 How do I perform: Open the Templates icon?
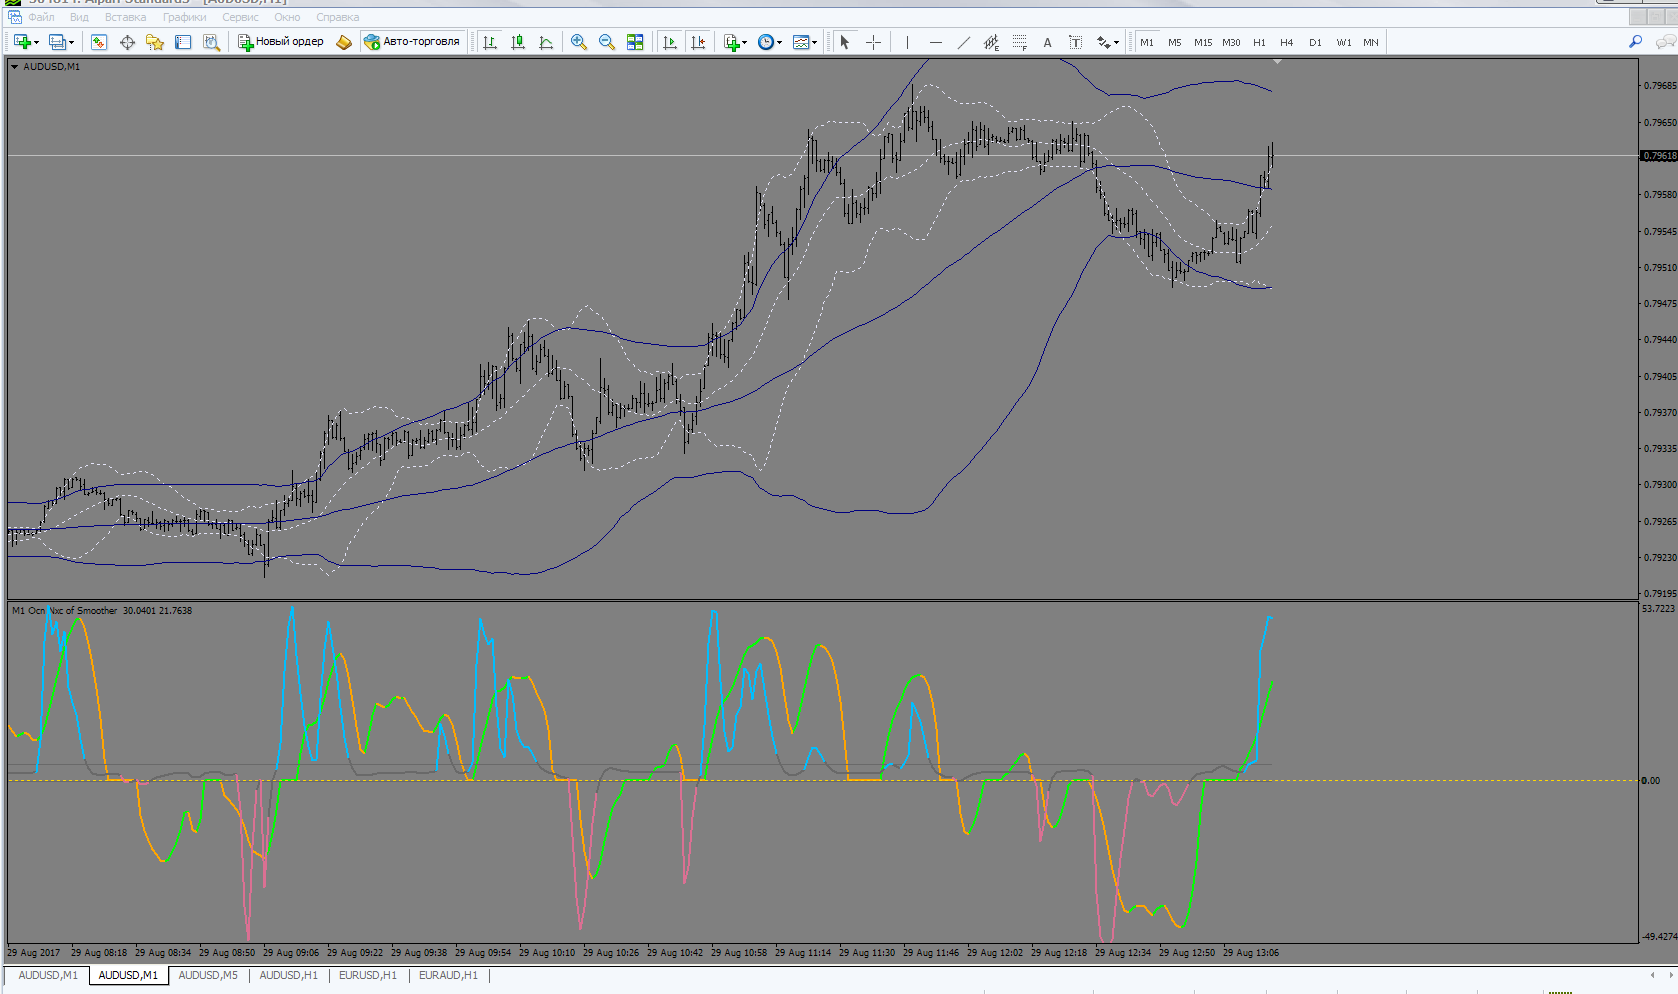(x=800, y=42)
